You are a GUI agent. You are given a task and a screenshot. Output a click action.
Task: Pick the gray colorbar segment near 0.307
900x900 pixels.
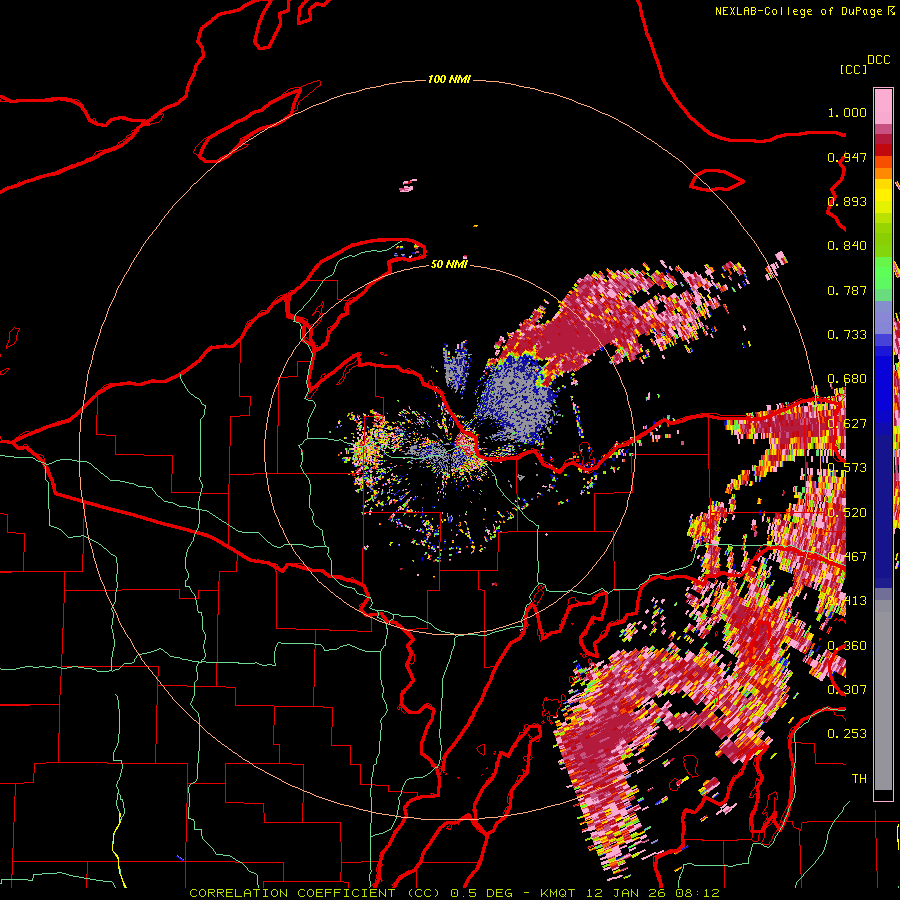tap(883, 695)
